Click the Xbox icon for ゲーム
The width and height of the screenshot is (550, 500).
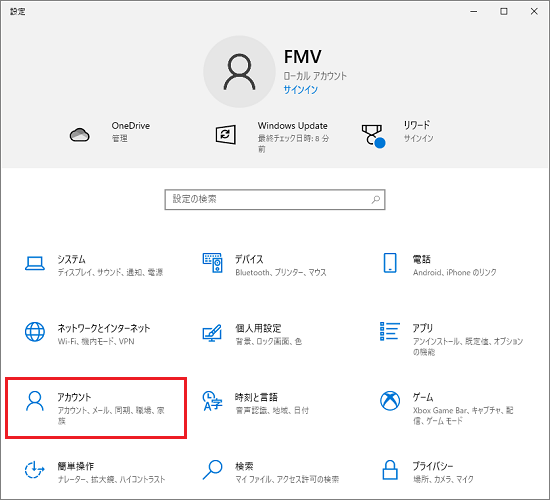(390, 401)
